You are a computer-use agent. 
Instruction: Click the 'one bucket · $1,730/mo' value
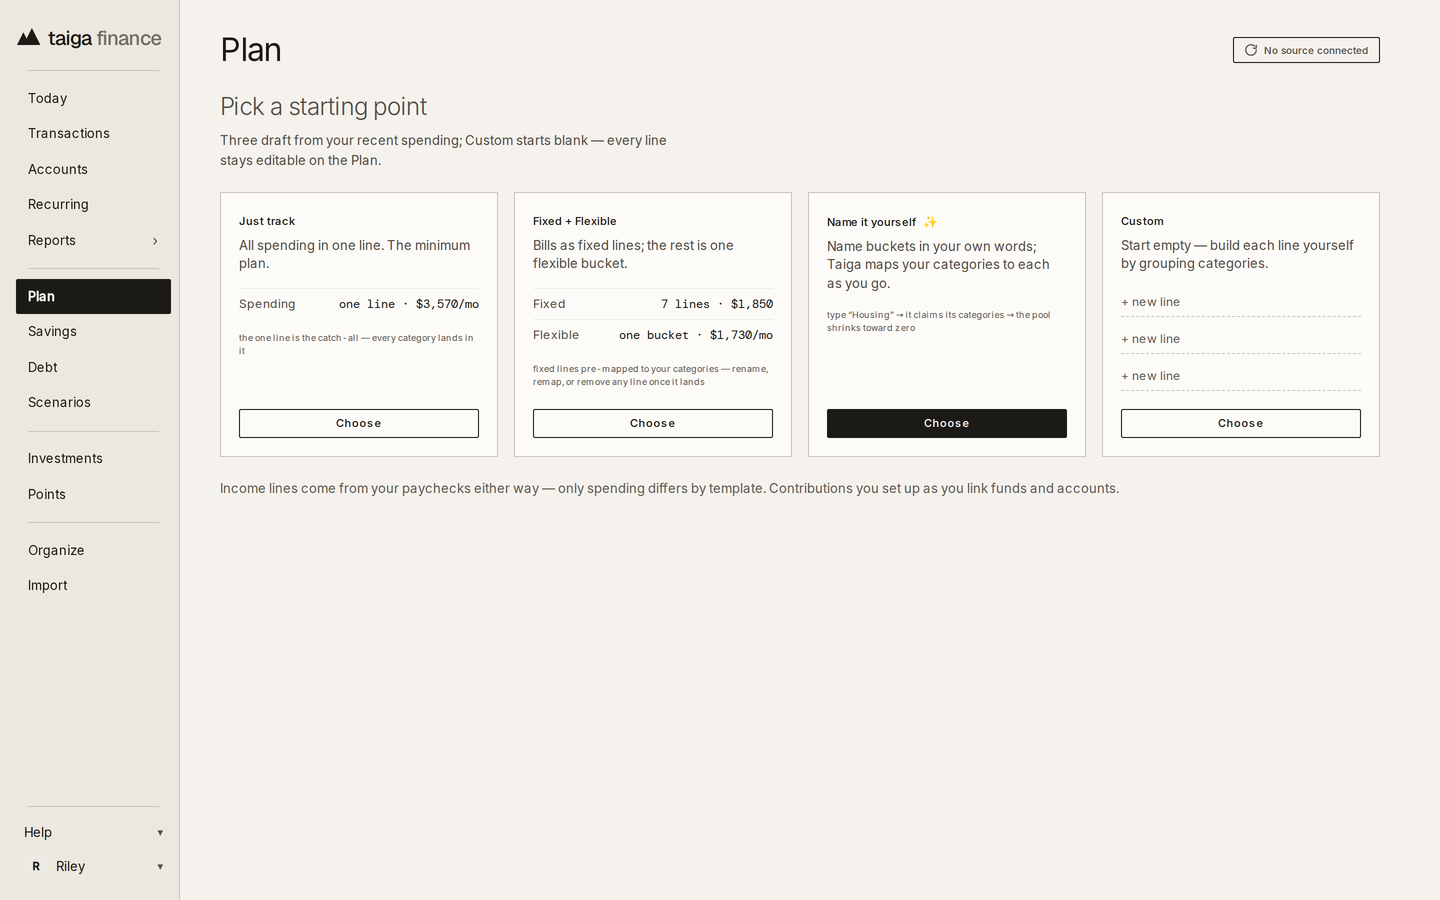click(x=696, y=335)
